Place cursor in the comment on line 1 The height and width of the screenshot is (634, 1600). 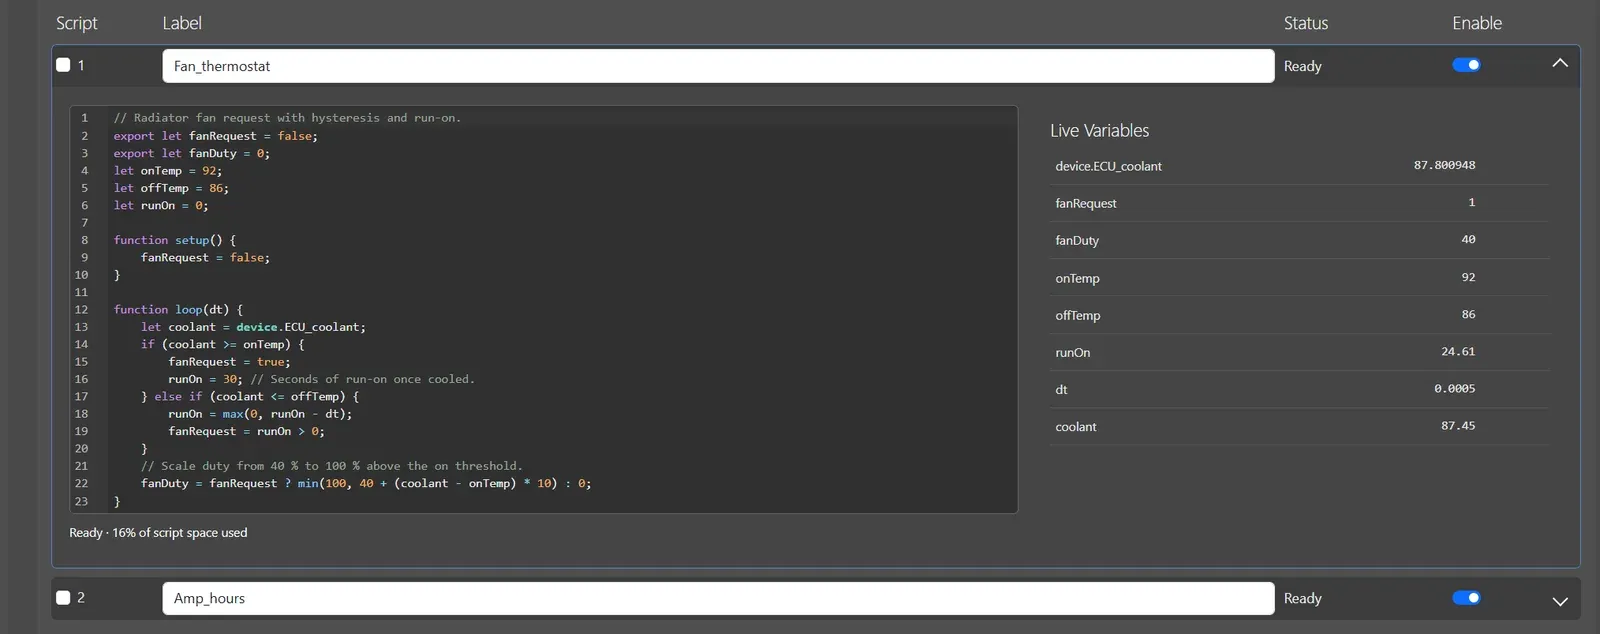tap(287, 118)
